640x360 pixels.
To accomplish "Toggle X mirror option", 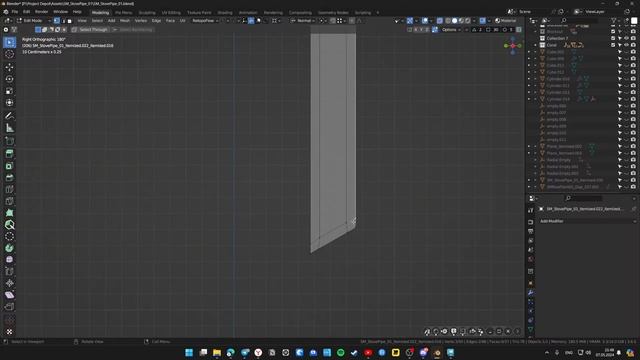I will tap(415, 30).
